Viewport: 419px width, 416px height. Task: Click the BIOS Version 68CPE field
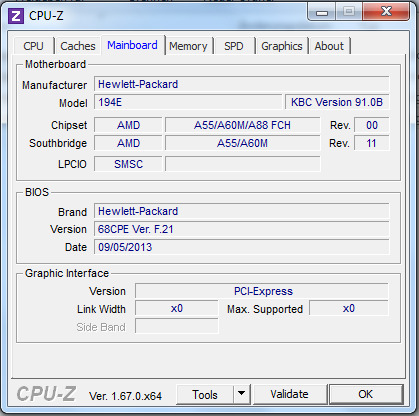coord(242,229)
